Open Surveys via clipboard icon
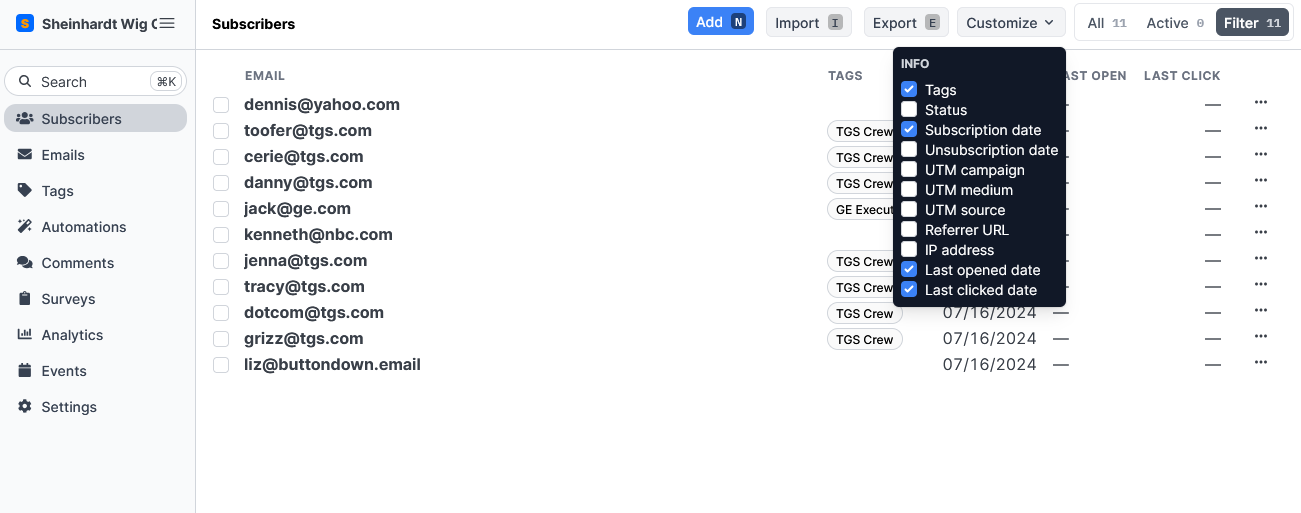Screen dimensions: 1301x513 tap(25, 299)
